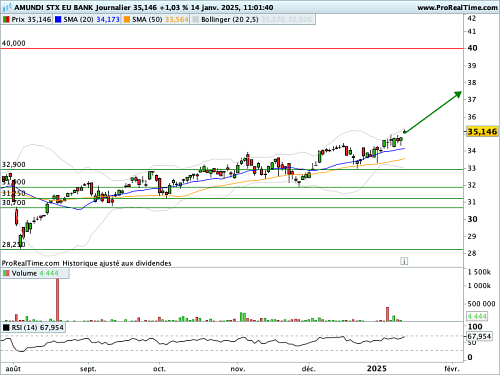Screen dimensions: 500x375
Task: Click the red-green Prix legend icon
Action: click(6, 20)
